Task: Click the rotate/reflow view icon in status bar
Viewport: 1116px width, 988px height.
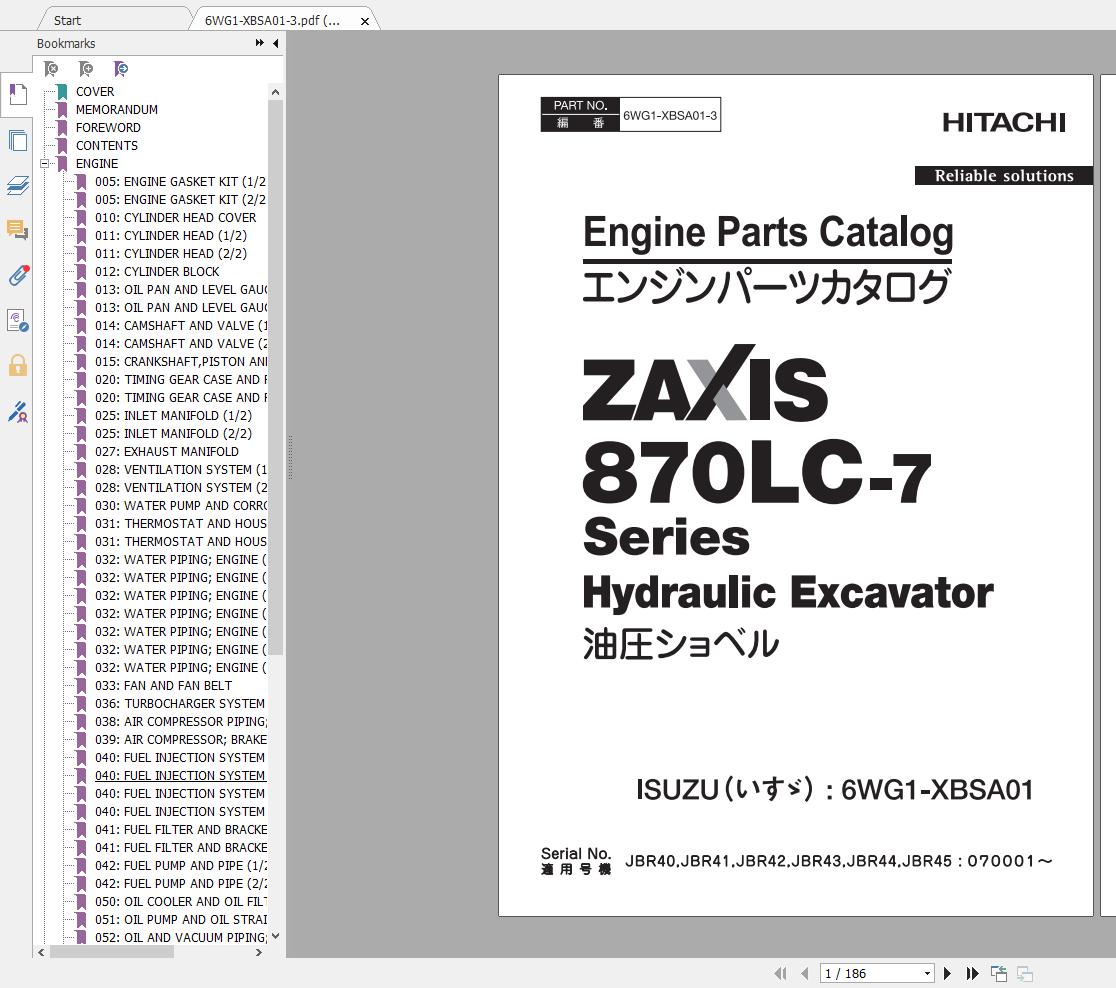Action: [999, 973]
